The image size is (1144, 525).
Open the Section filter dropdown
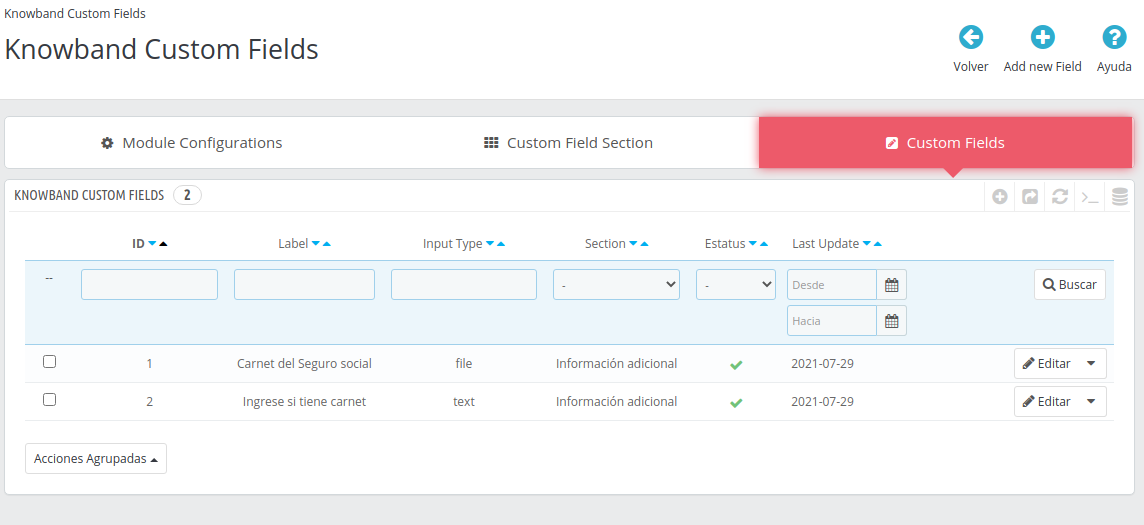pos(616,285)
